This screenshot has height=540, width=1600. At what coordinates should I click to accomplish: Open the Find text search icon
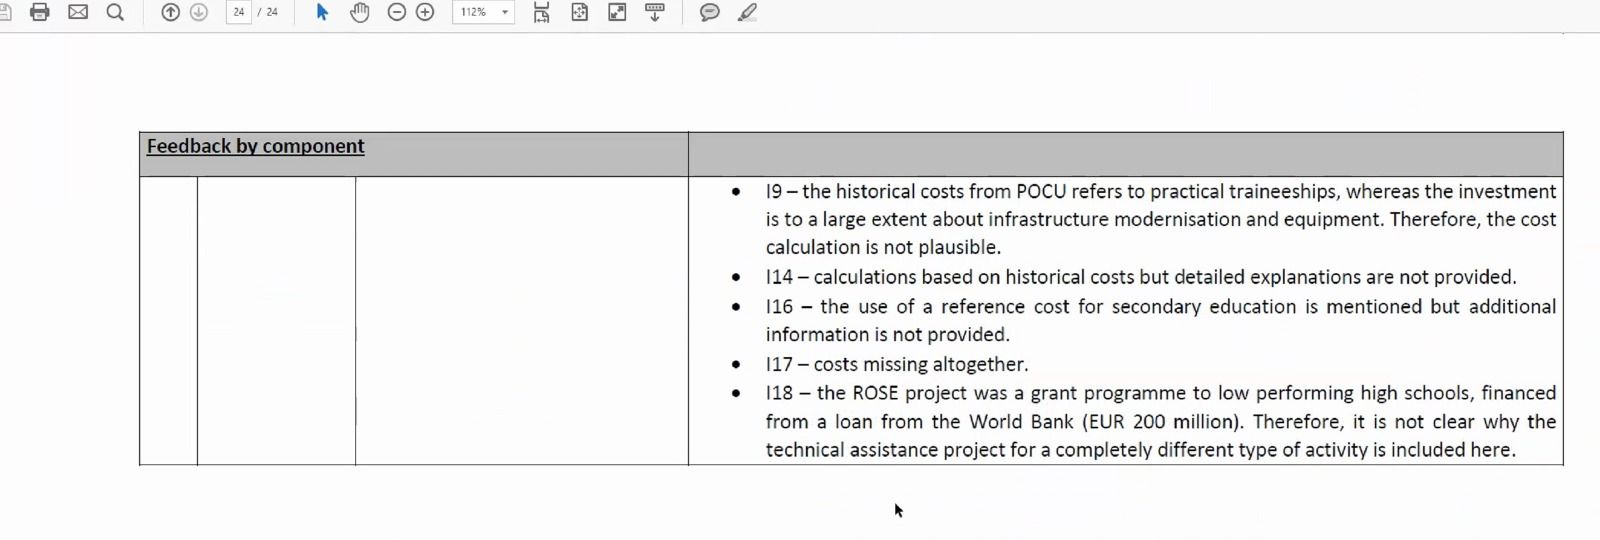pyautogui.click(x=115, y=12)
